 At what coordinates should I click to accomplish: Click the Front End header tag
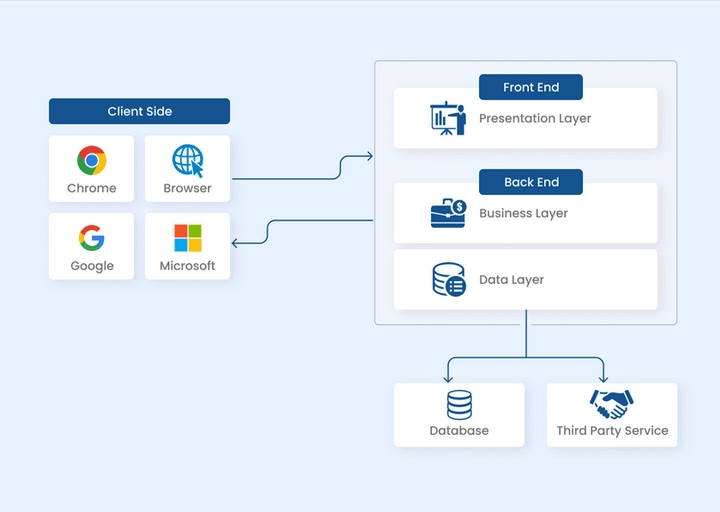click(x=530, y=87)
